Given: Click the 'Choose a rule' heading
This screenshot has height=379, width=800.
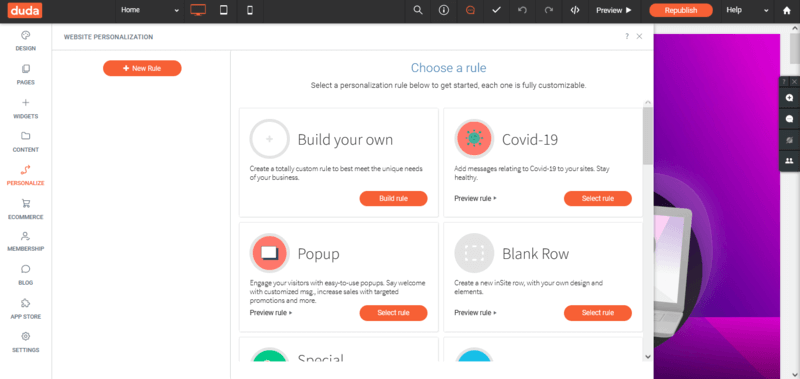Looking at the screenshot, I should (448, 68).
